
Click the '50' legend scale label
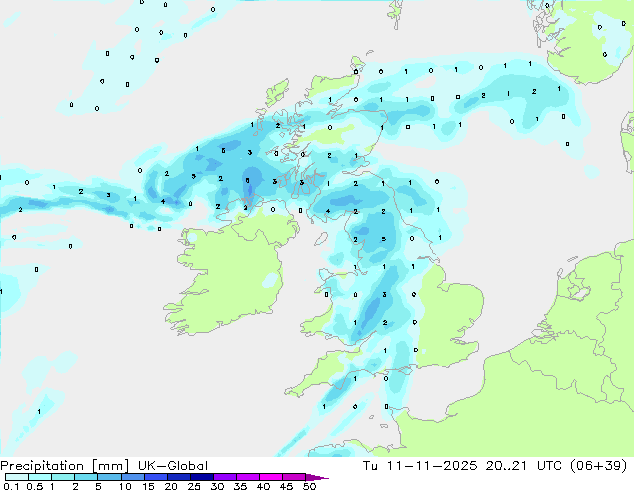[x=309, y=486]
